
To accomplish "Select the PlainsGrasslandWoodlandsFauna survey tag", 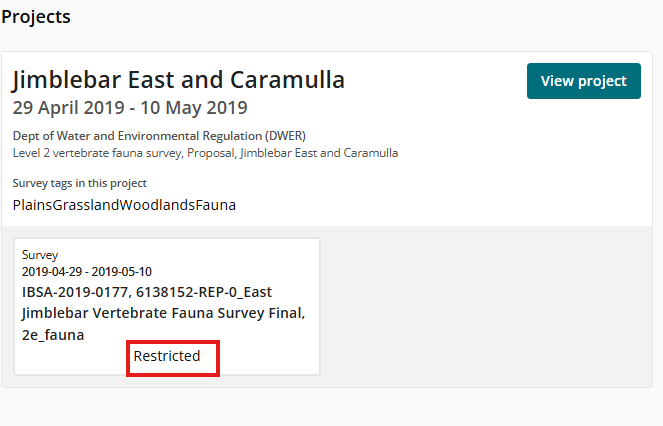I will click(x=124, y=205).
